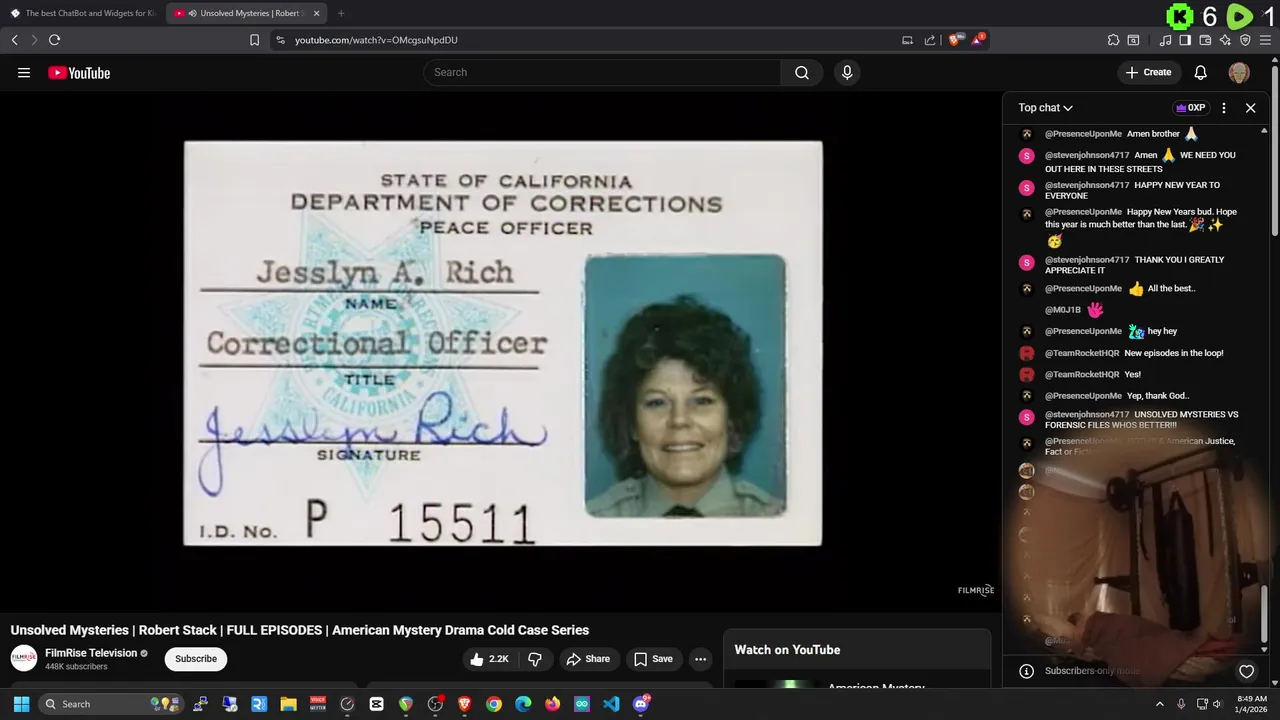Open Brave Rewards triangle icon
This screenshot has width=1280, height=720.
978,40
